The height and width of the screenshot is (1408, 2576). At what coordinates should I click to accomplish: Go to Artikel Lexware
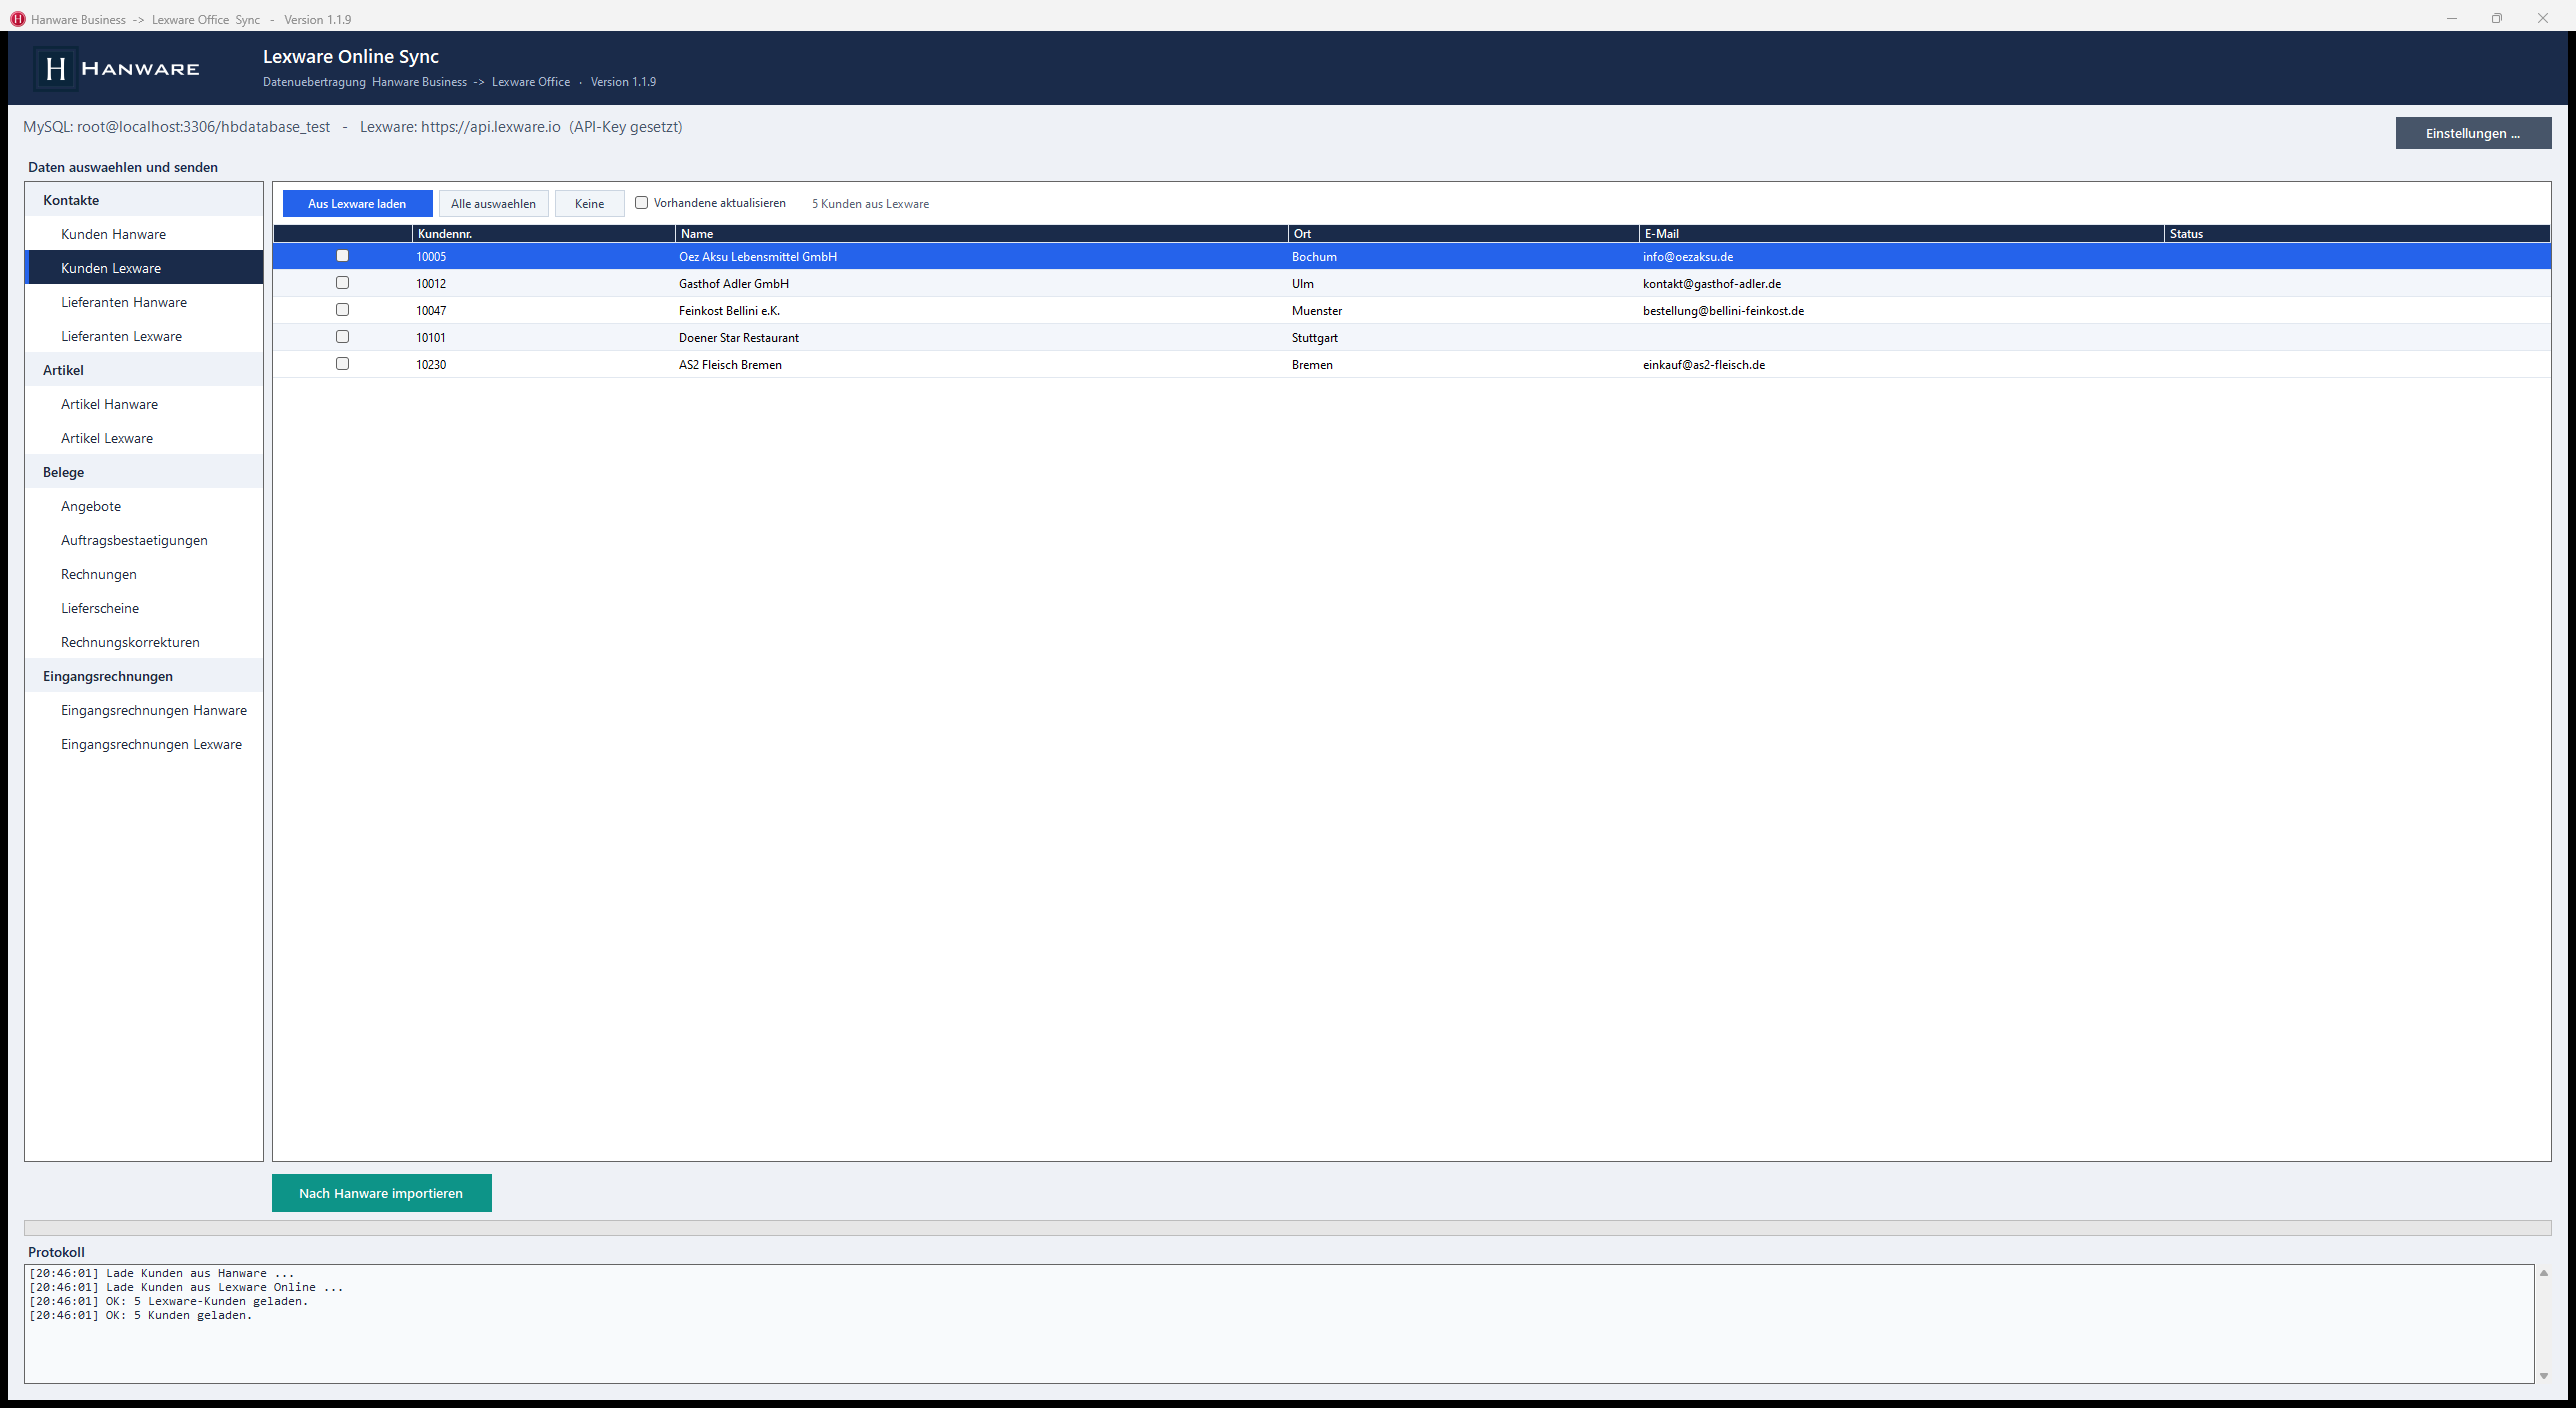(144, 438)
